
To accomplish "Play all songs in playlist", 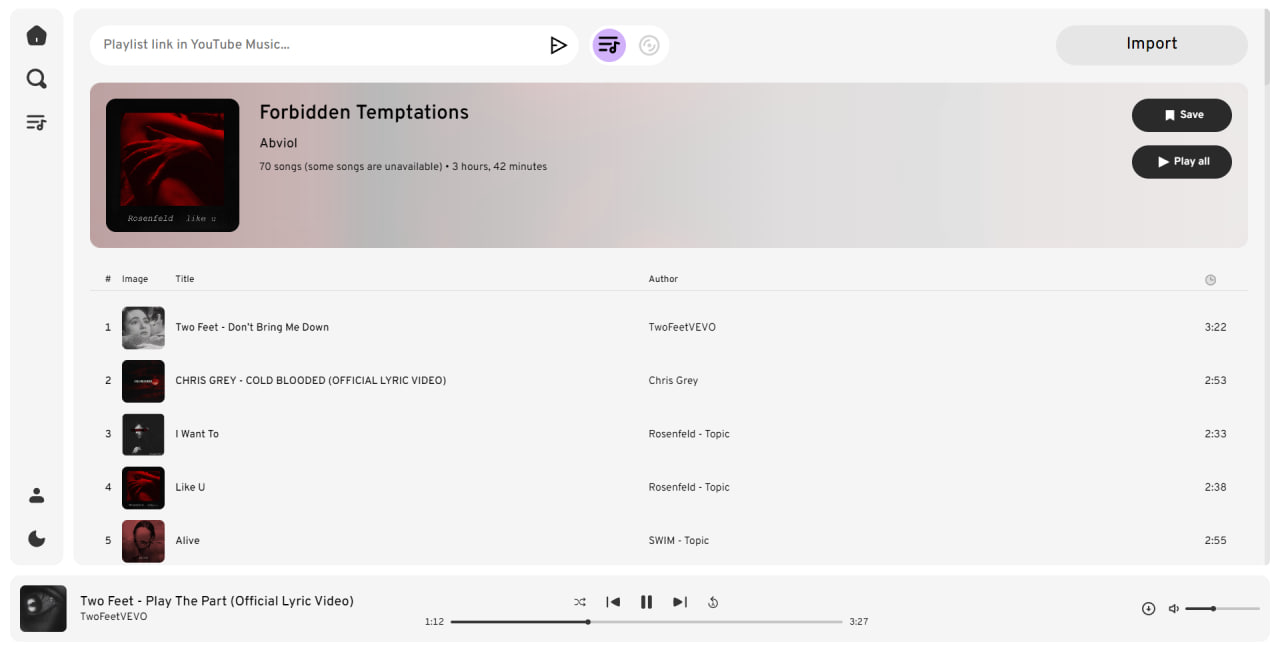I will (1182, 162).
